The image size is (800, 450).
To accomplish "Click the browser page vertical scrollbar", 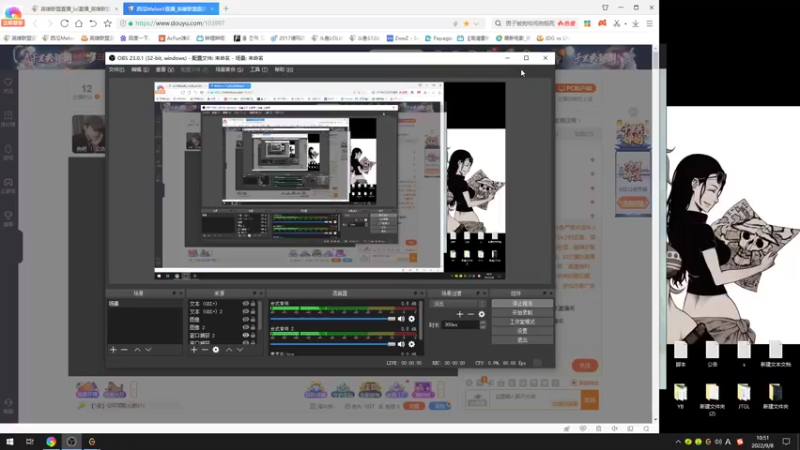I will pyautogui.click(x=656, y=235).
